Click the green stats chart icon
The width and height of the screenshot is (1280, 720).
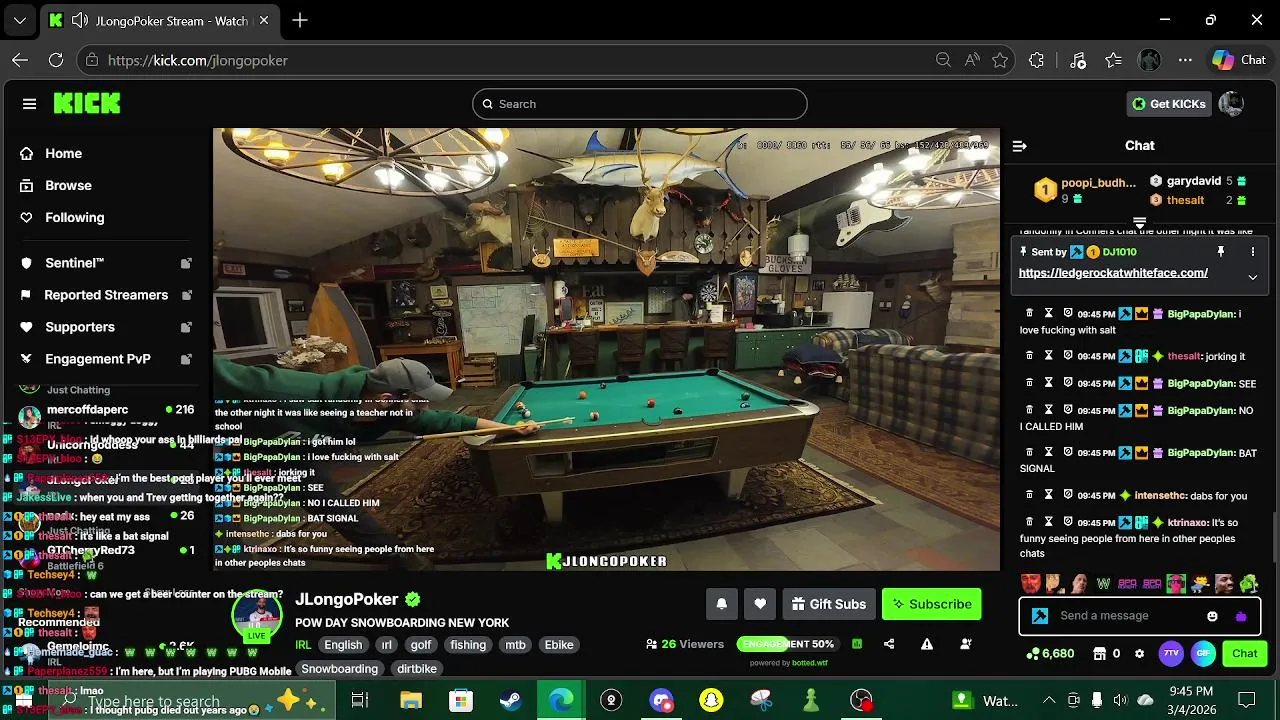[857, 644]
